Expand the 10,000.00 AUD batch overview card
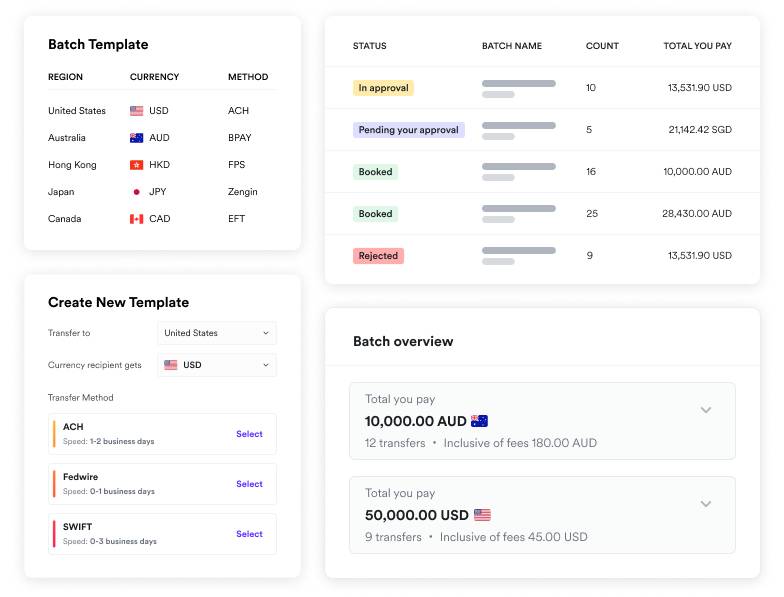Viewport: 784px width, 597px height. click(706, 410)
